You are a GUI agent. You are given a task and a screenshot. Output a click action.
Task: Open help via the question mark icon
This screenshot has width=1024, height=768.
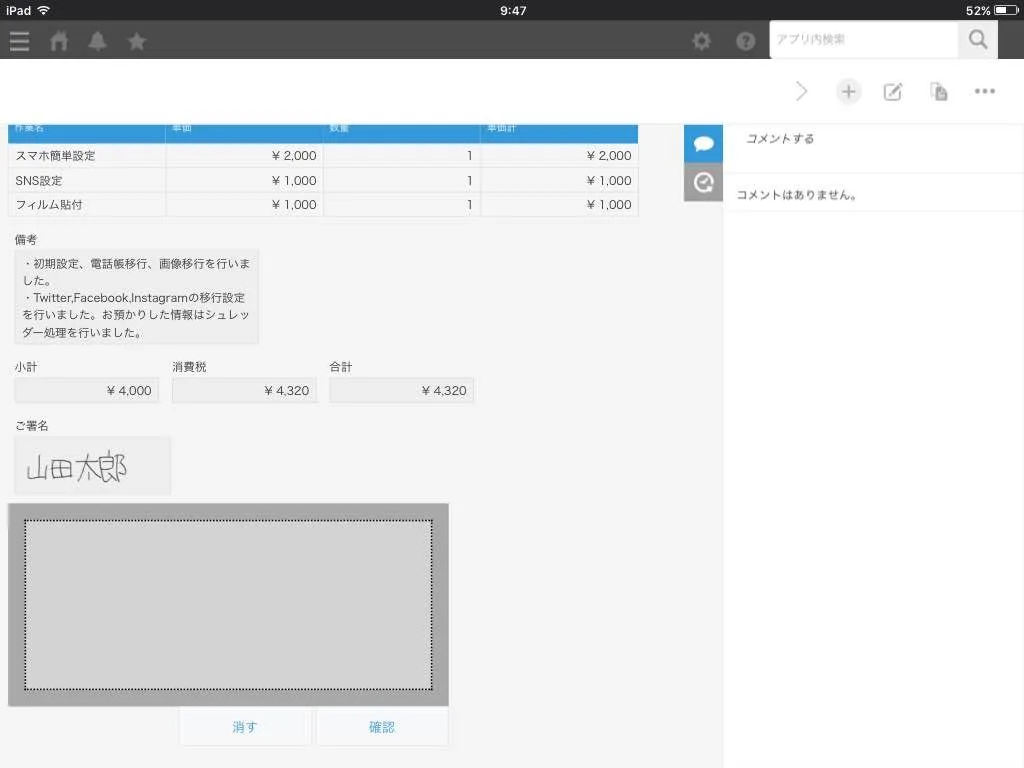745,41
